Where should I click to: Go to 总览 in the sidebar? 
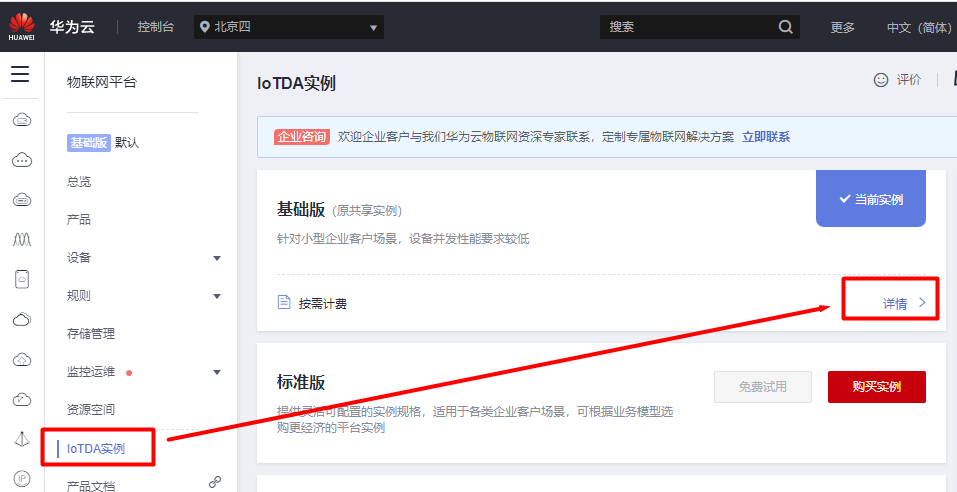[x=79, y=181]
